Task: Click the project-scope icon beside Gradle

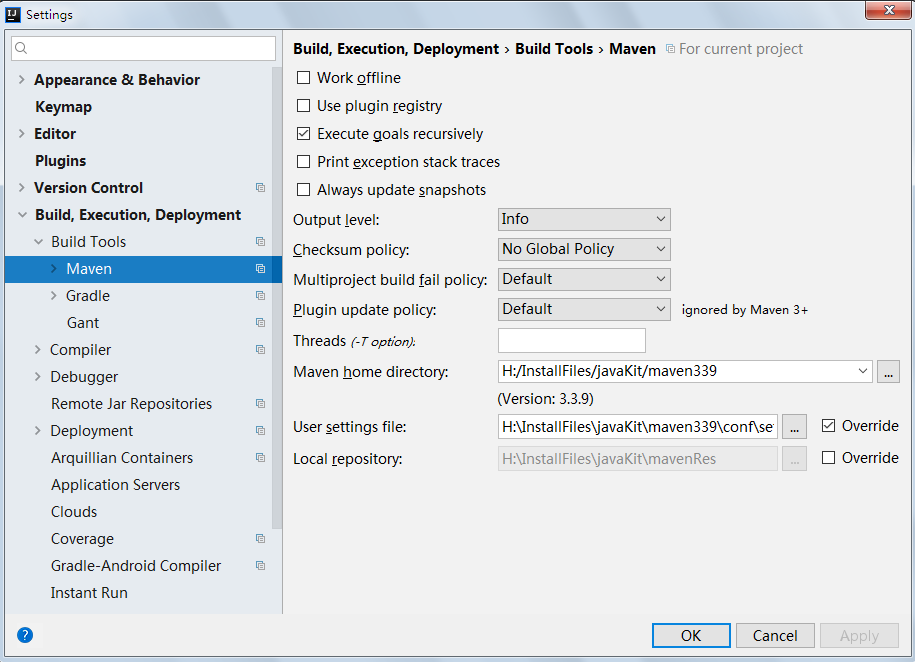Action: pos(260,296)
